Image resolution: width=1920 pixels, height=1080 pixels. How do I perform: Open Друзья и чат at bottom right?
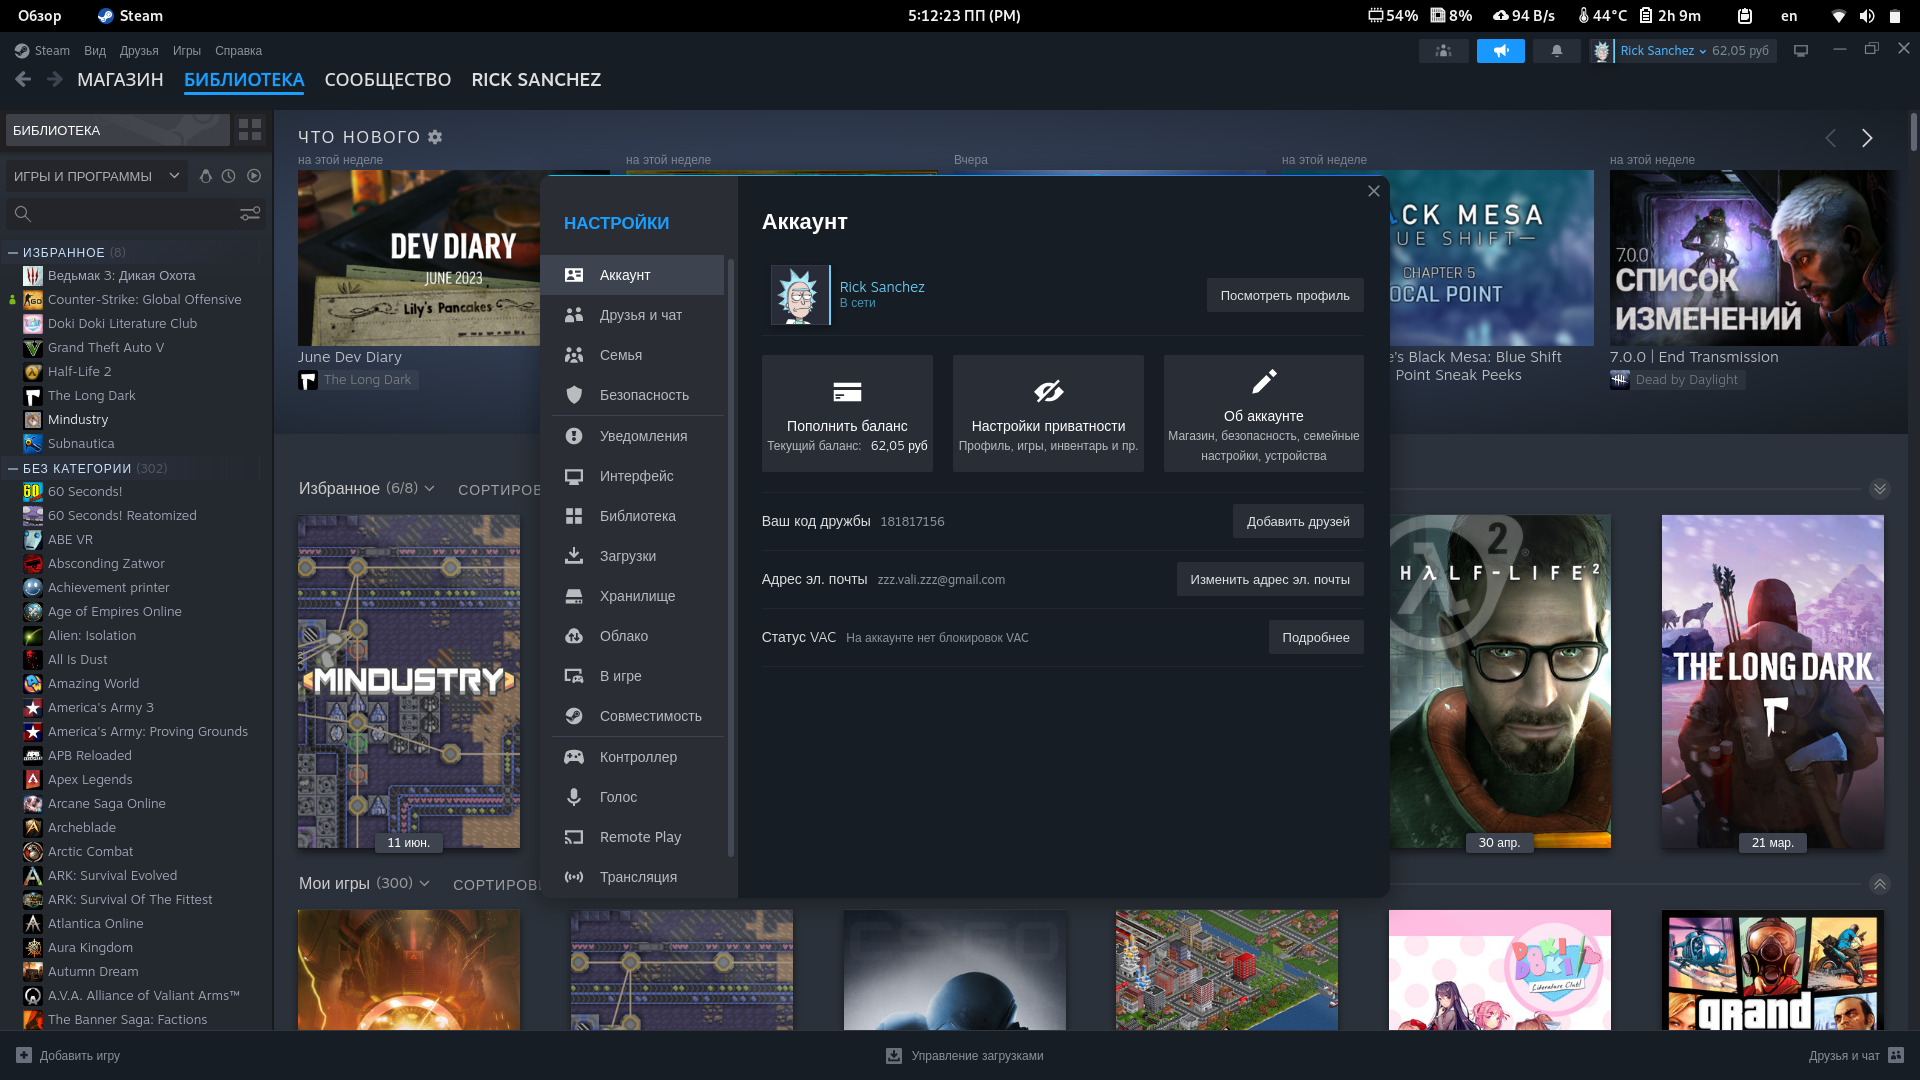tap(1856, 1055)
